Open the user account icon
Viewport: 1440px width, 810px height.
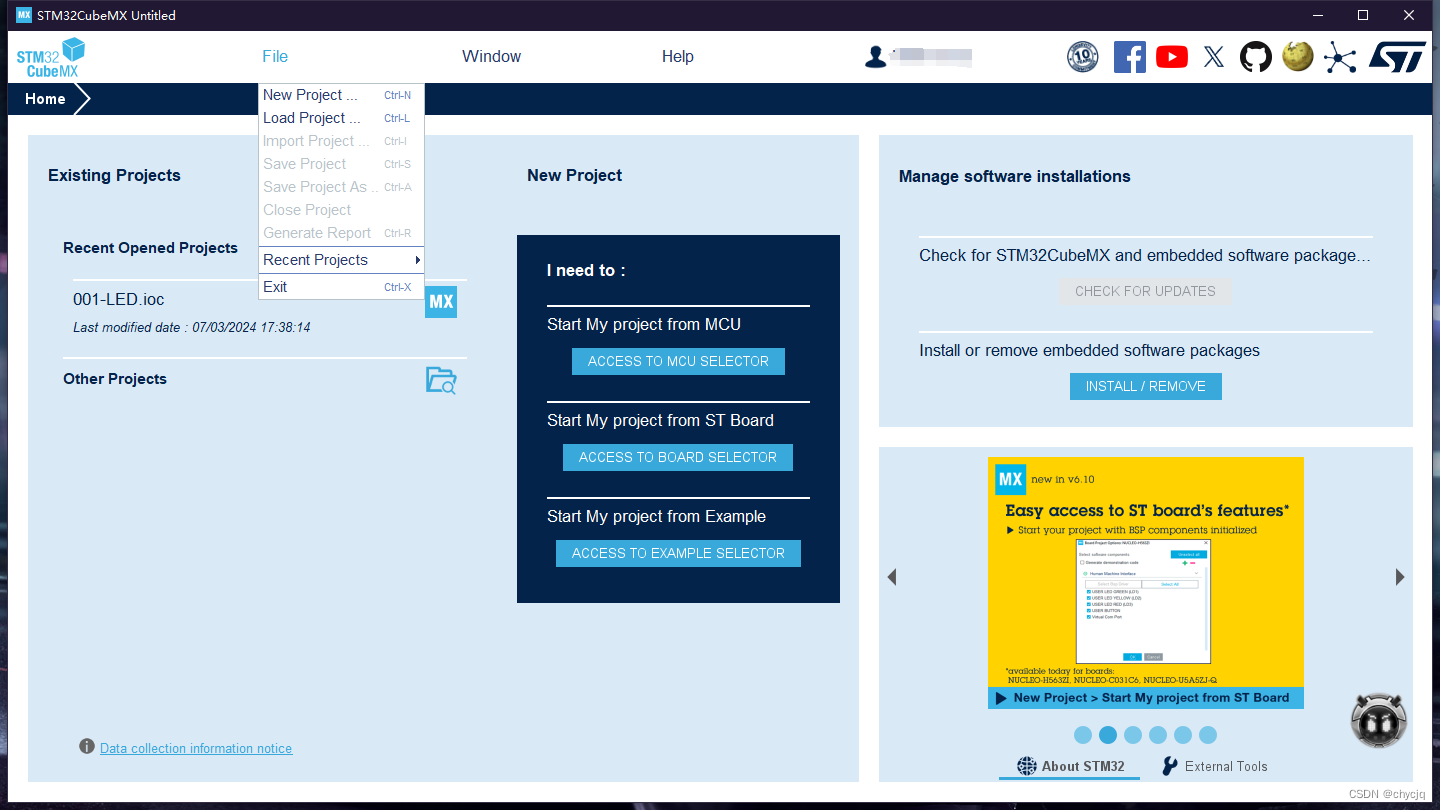[876, 57]
